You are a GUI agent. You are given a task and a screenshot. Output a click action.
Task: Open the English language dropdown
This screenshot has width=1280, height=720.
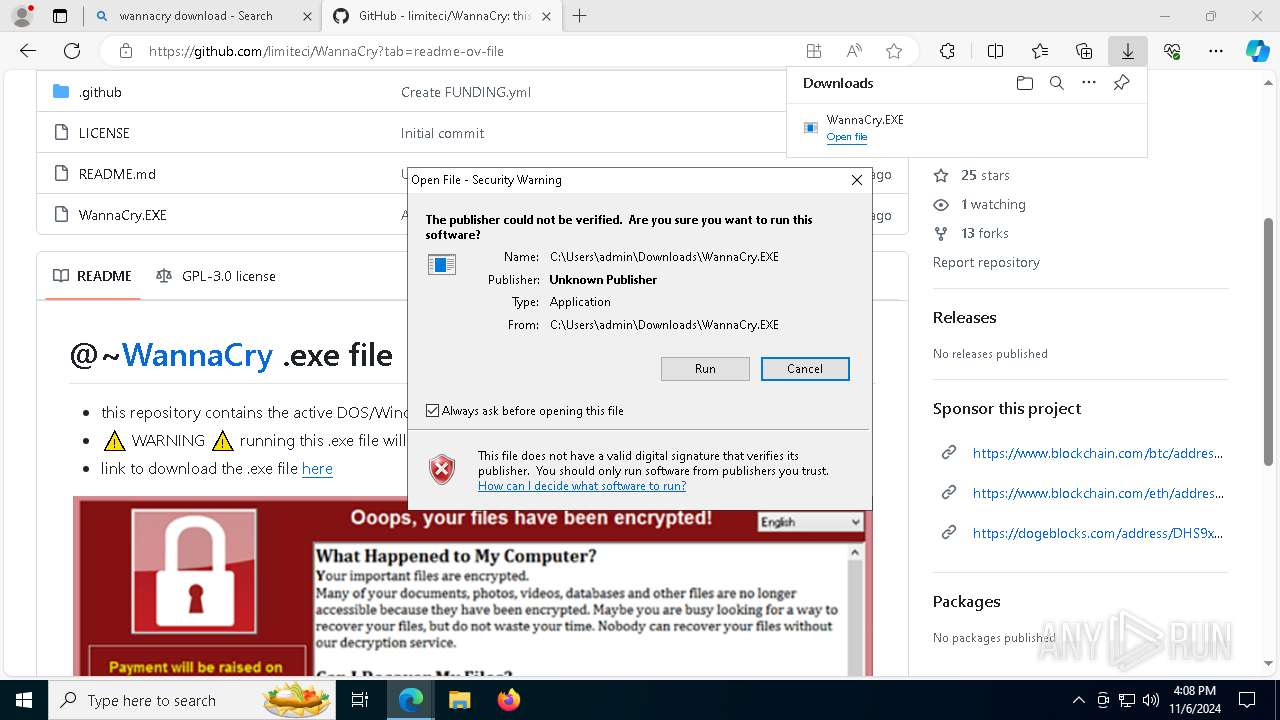810,522
